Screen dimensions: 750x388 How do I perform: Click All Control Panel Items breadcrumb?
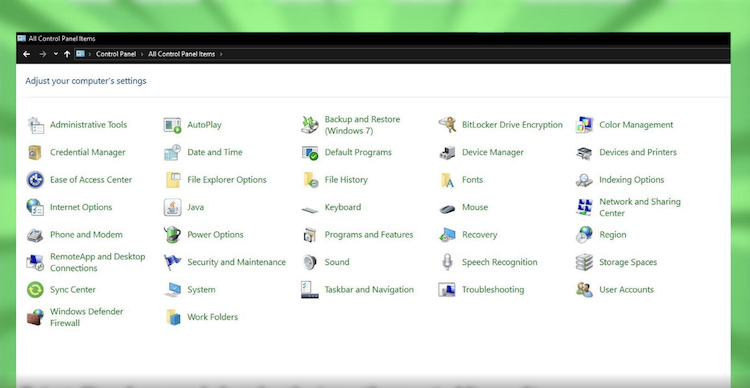(x=181, y=54)
